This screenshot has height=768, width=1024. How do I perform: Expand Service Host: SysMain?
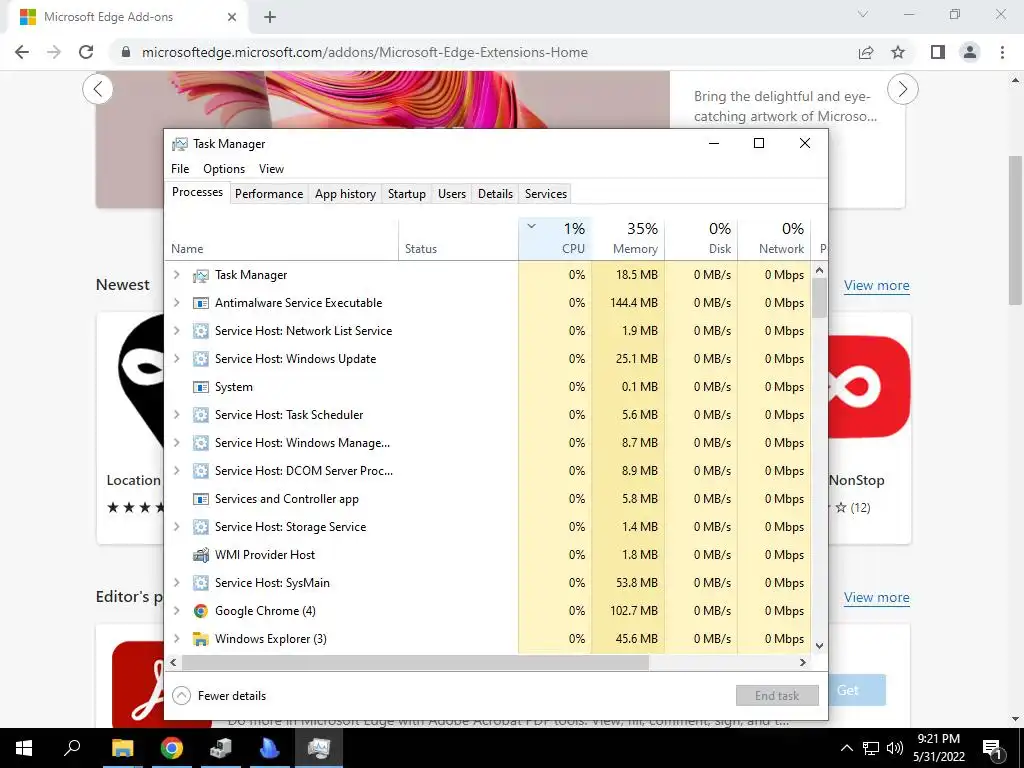(176, 583)
